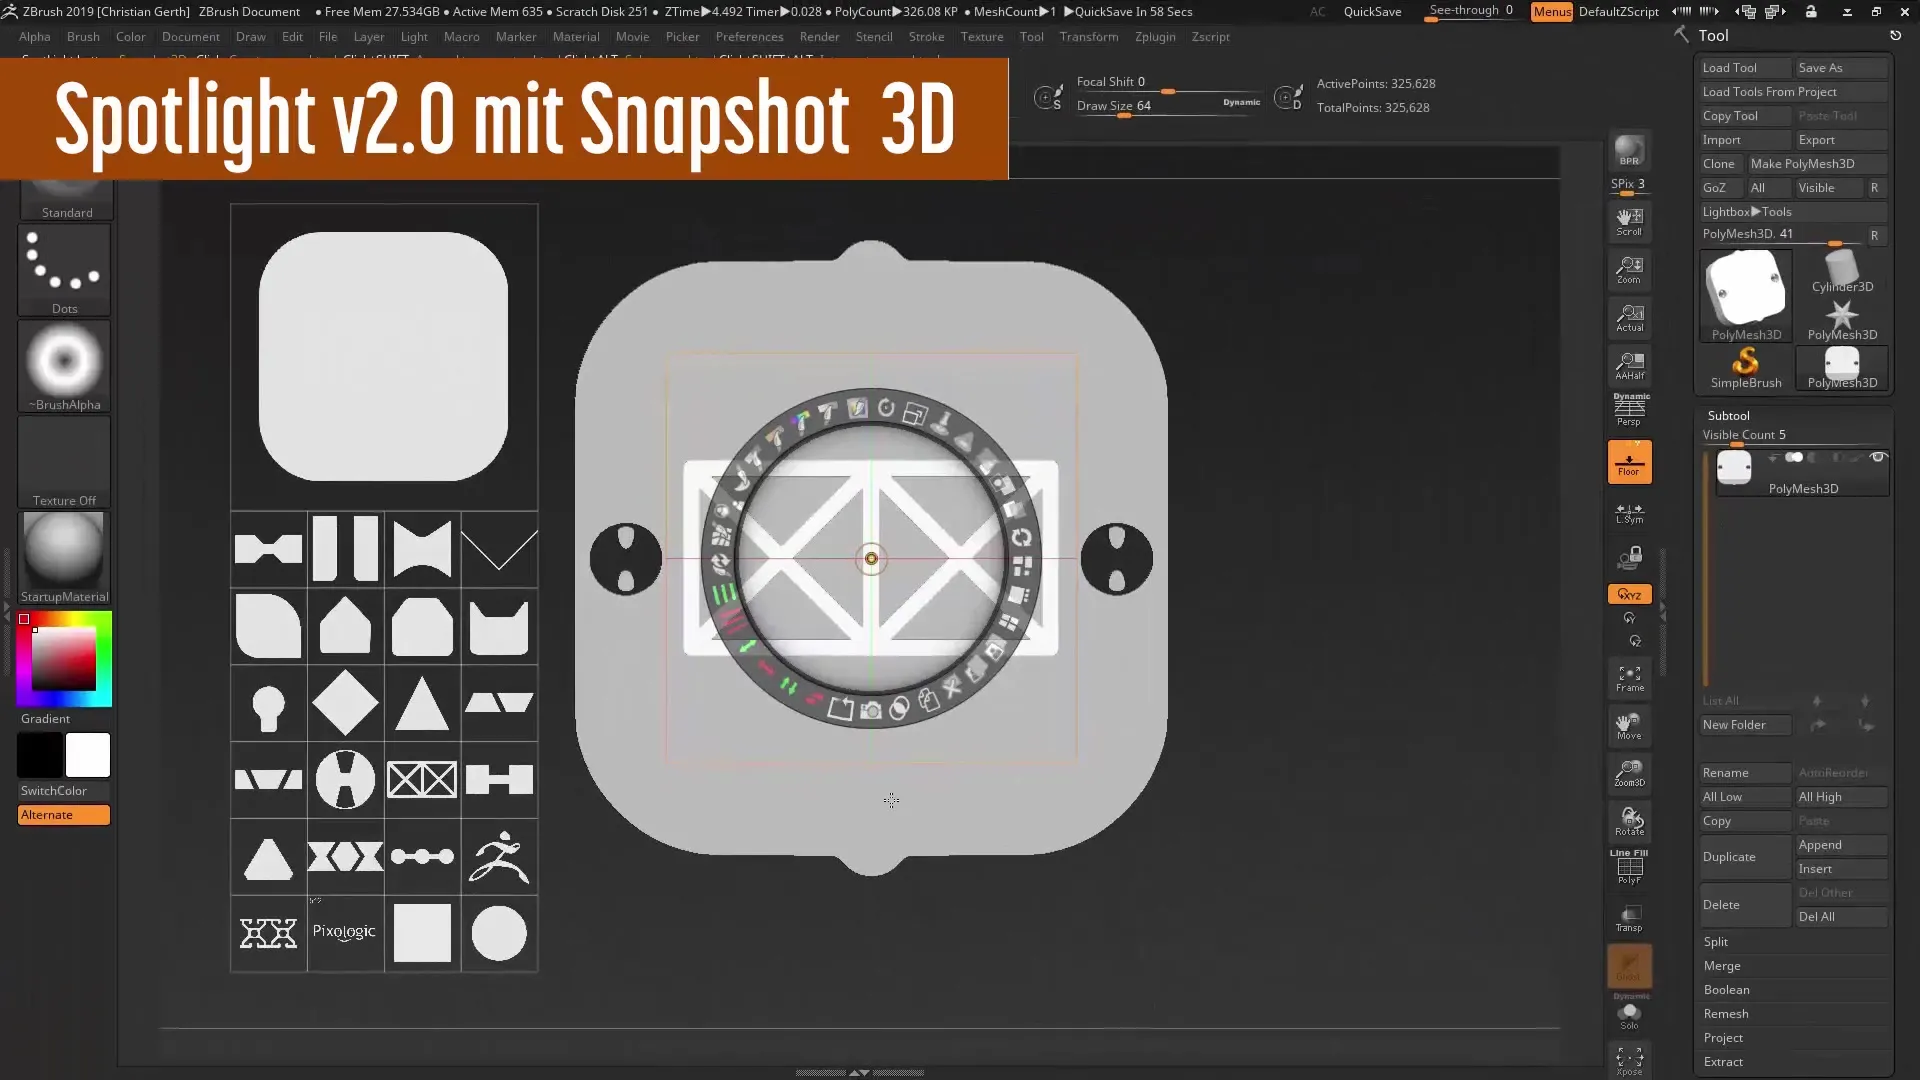Toggle Solo mode
Viewport: 1920px width, 1080px height.
pos(1629,1016)
